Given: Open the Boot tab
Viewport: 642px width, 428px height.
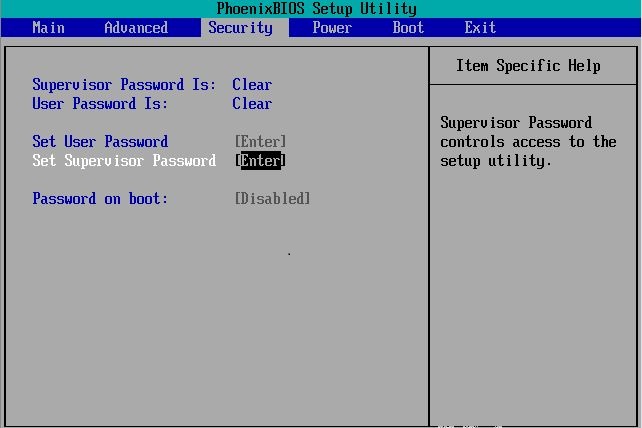Looking at the screenshot, I should coord(408,28).
